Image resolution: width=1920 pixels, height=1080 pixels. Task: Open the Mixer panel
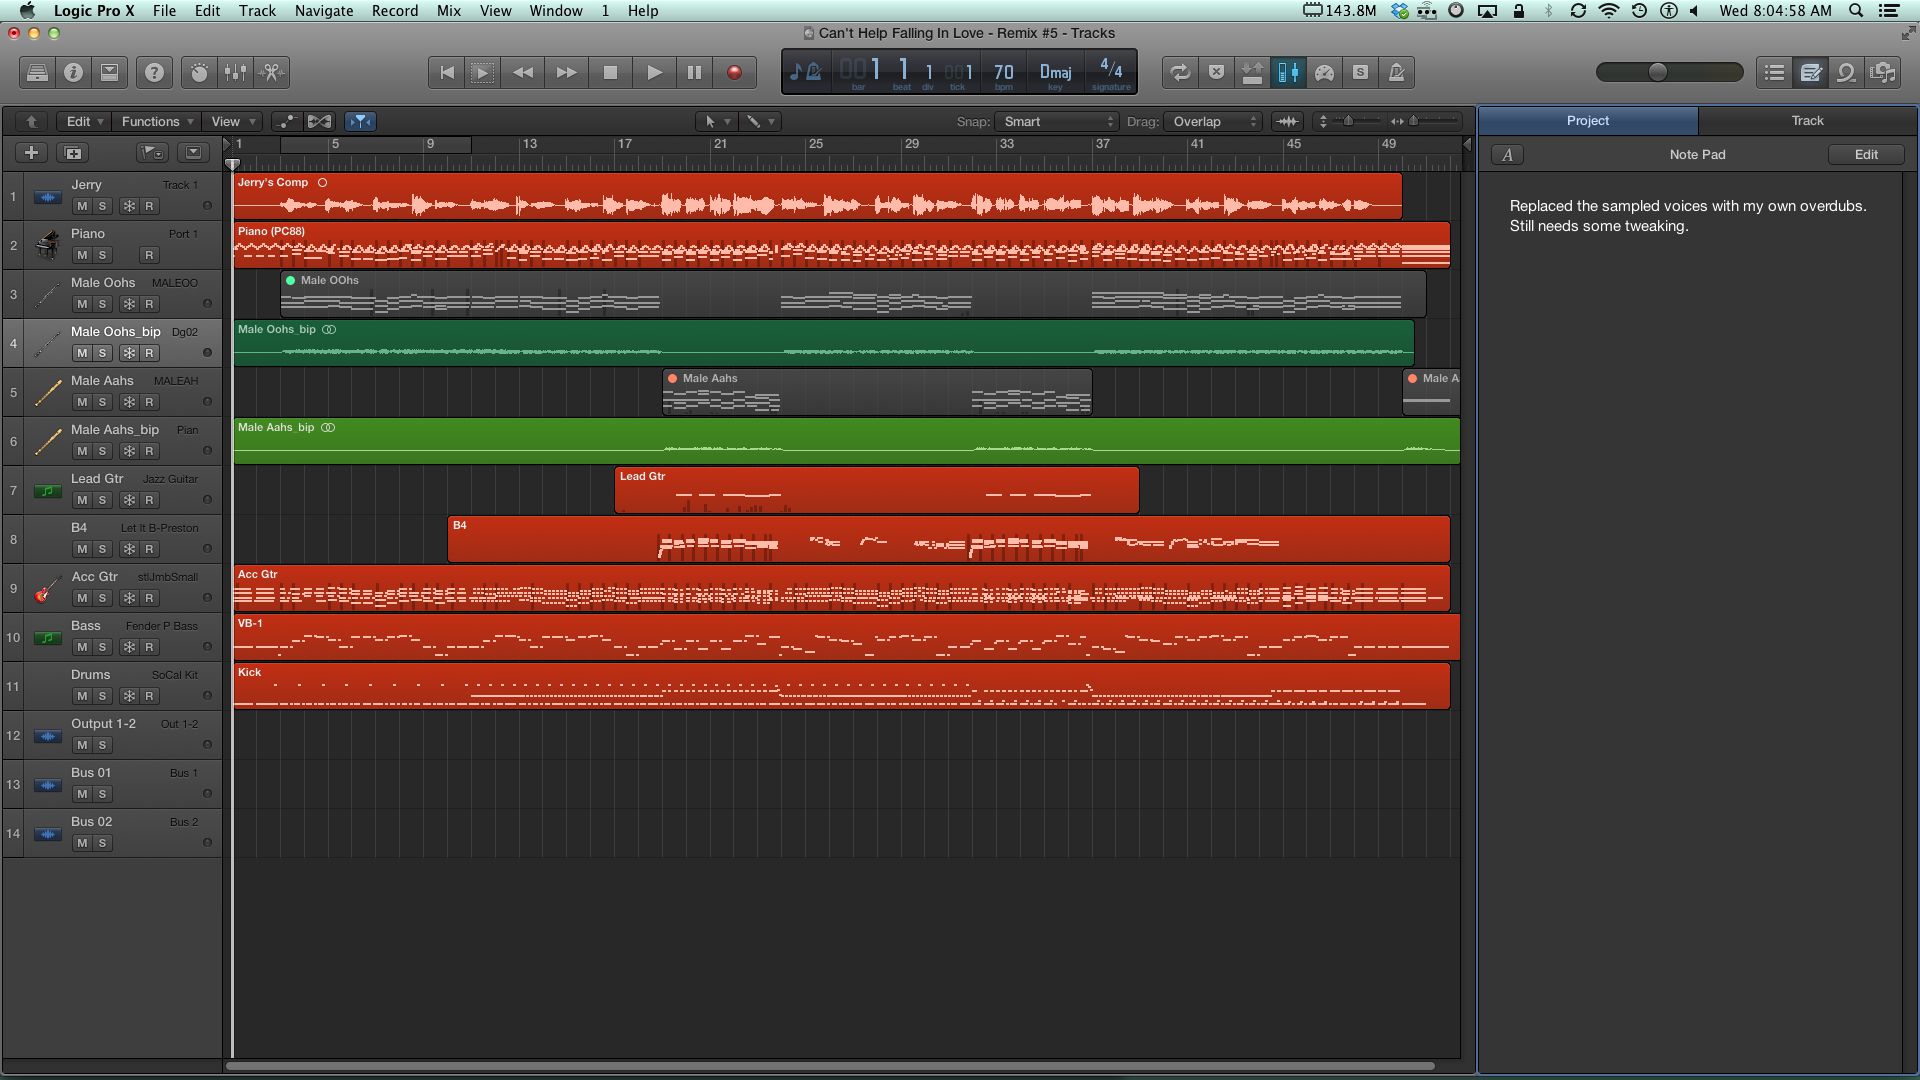(x=235, y=72)
